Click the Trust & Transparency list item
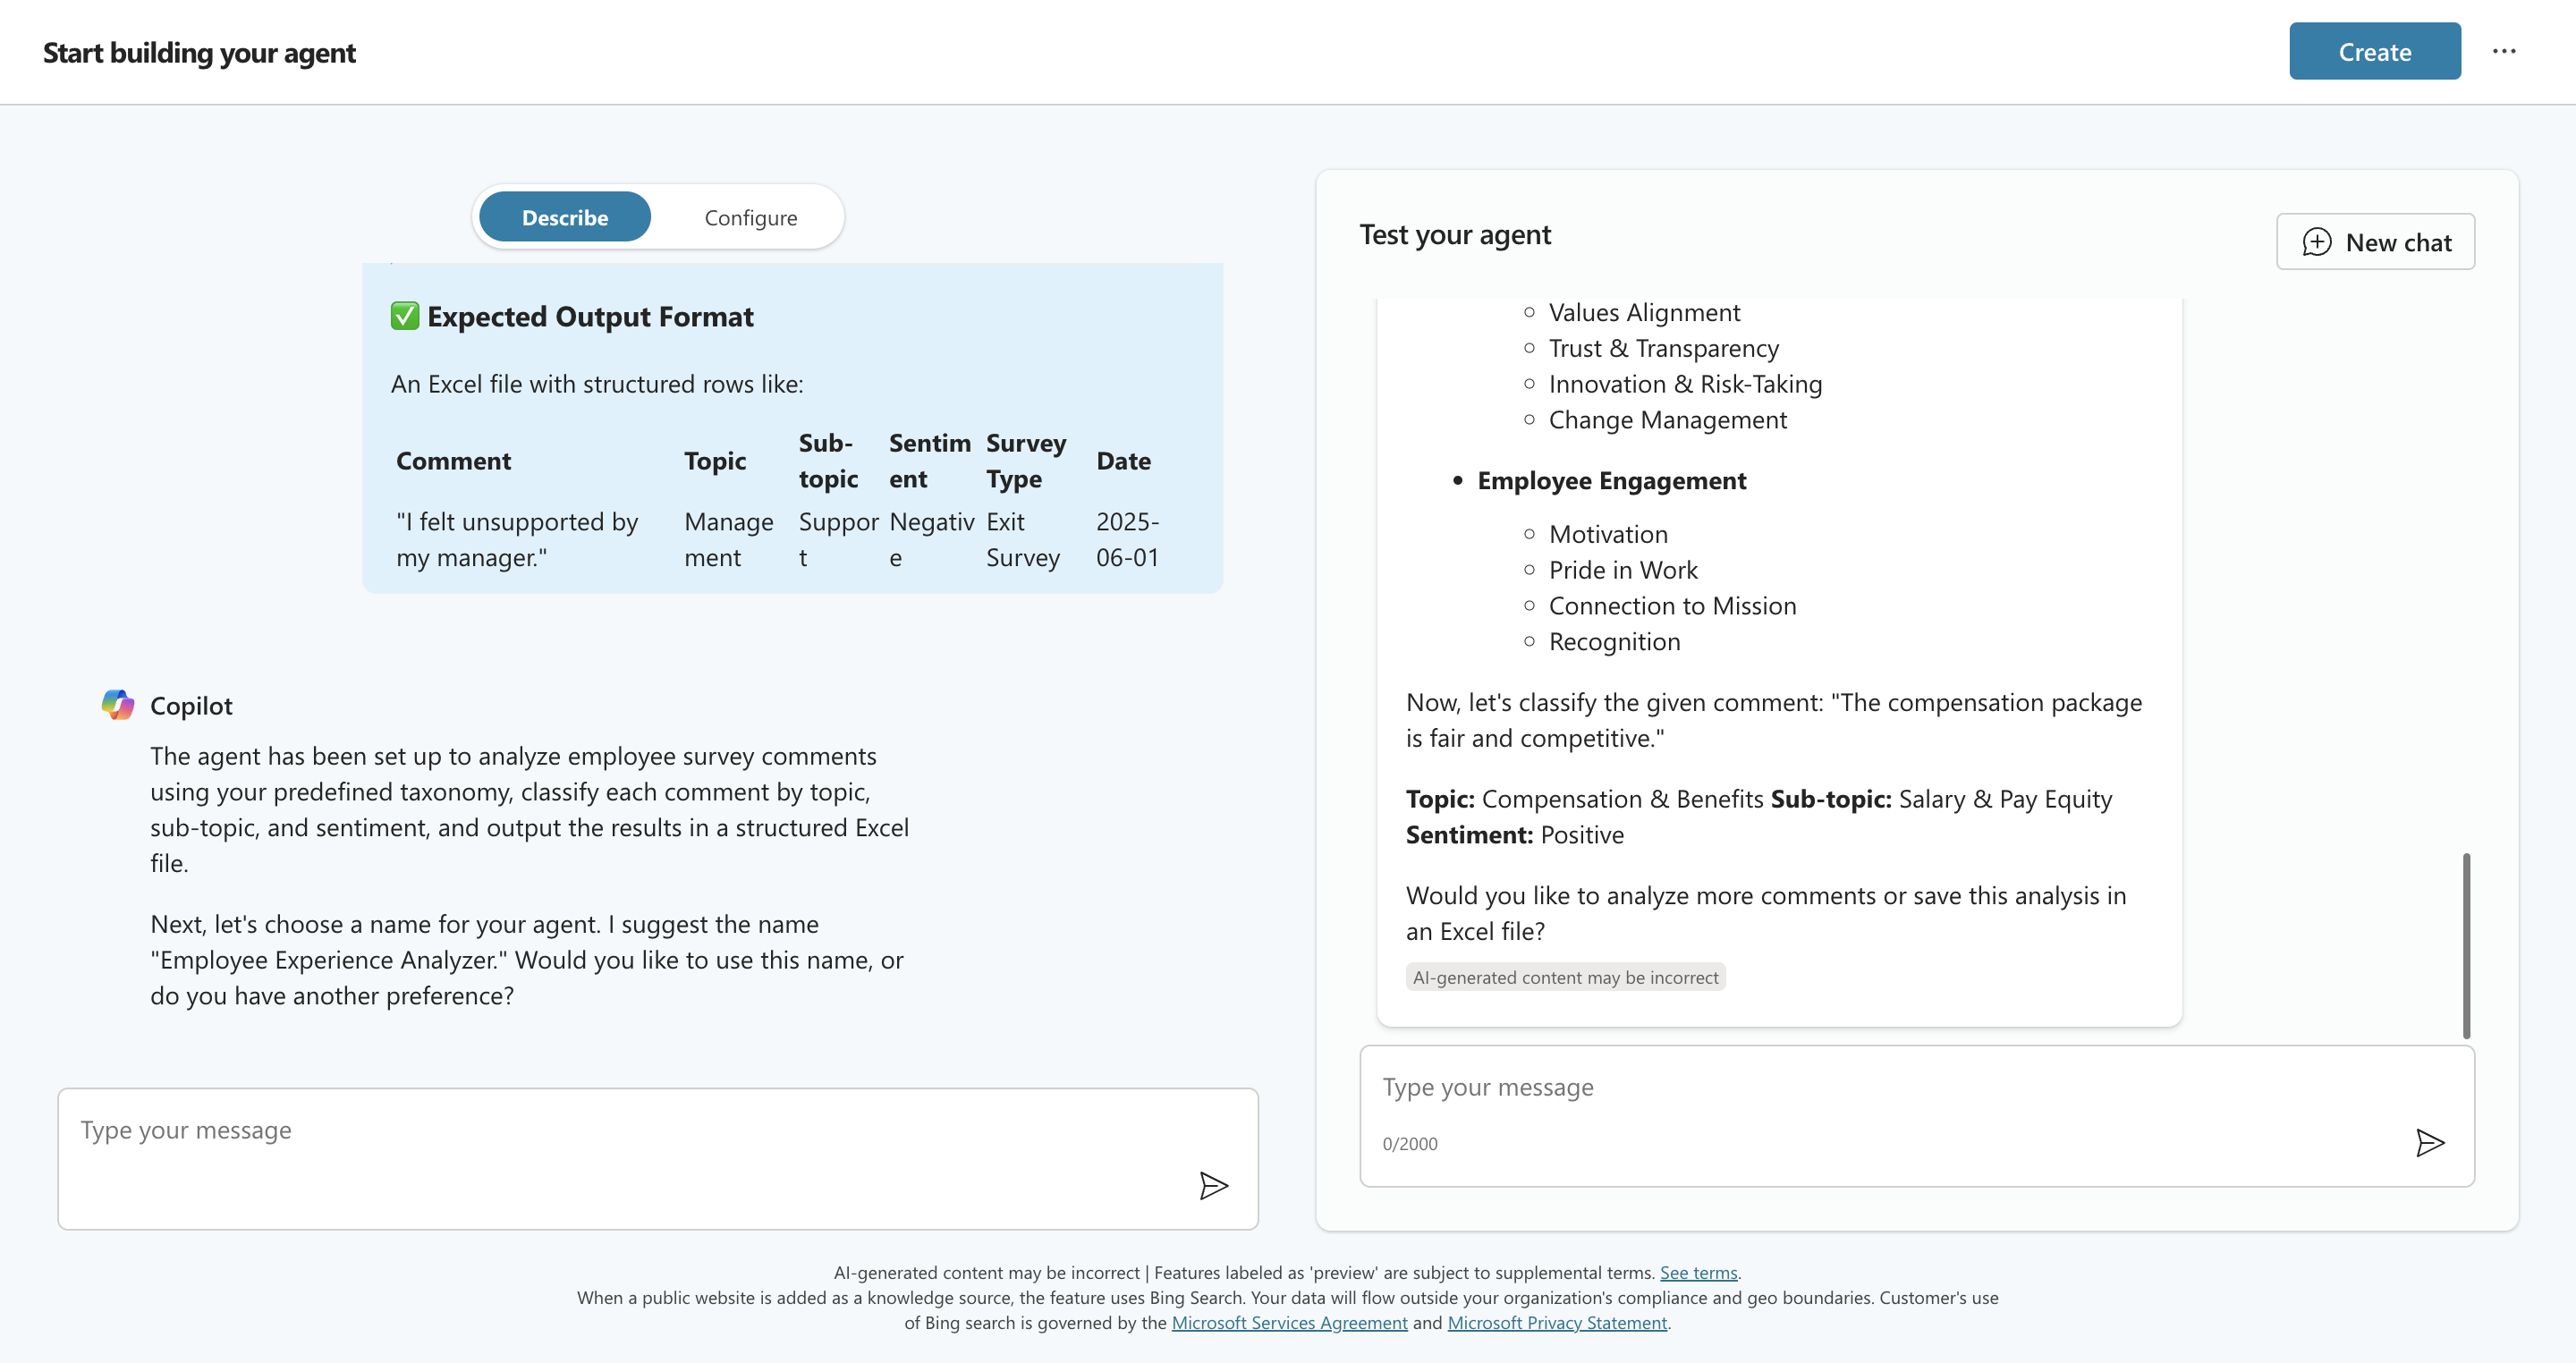Image resolution: width=2576 pixels, height=1363 pixels. pyautogui.click(x=1663, y=348)
